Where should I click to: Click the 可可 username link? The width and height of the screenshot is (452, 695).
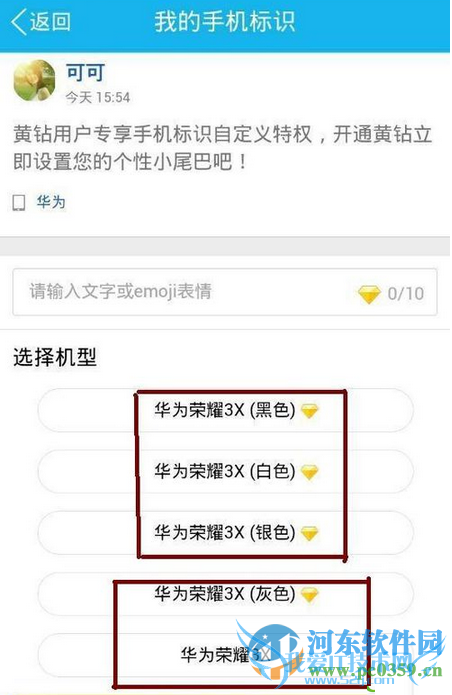tap(86, 72)
